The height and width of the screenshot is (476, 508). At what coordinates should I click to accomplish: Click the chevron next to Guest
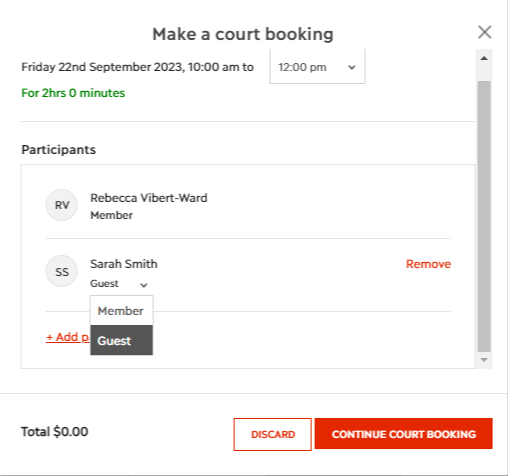[x=144, y=285]
